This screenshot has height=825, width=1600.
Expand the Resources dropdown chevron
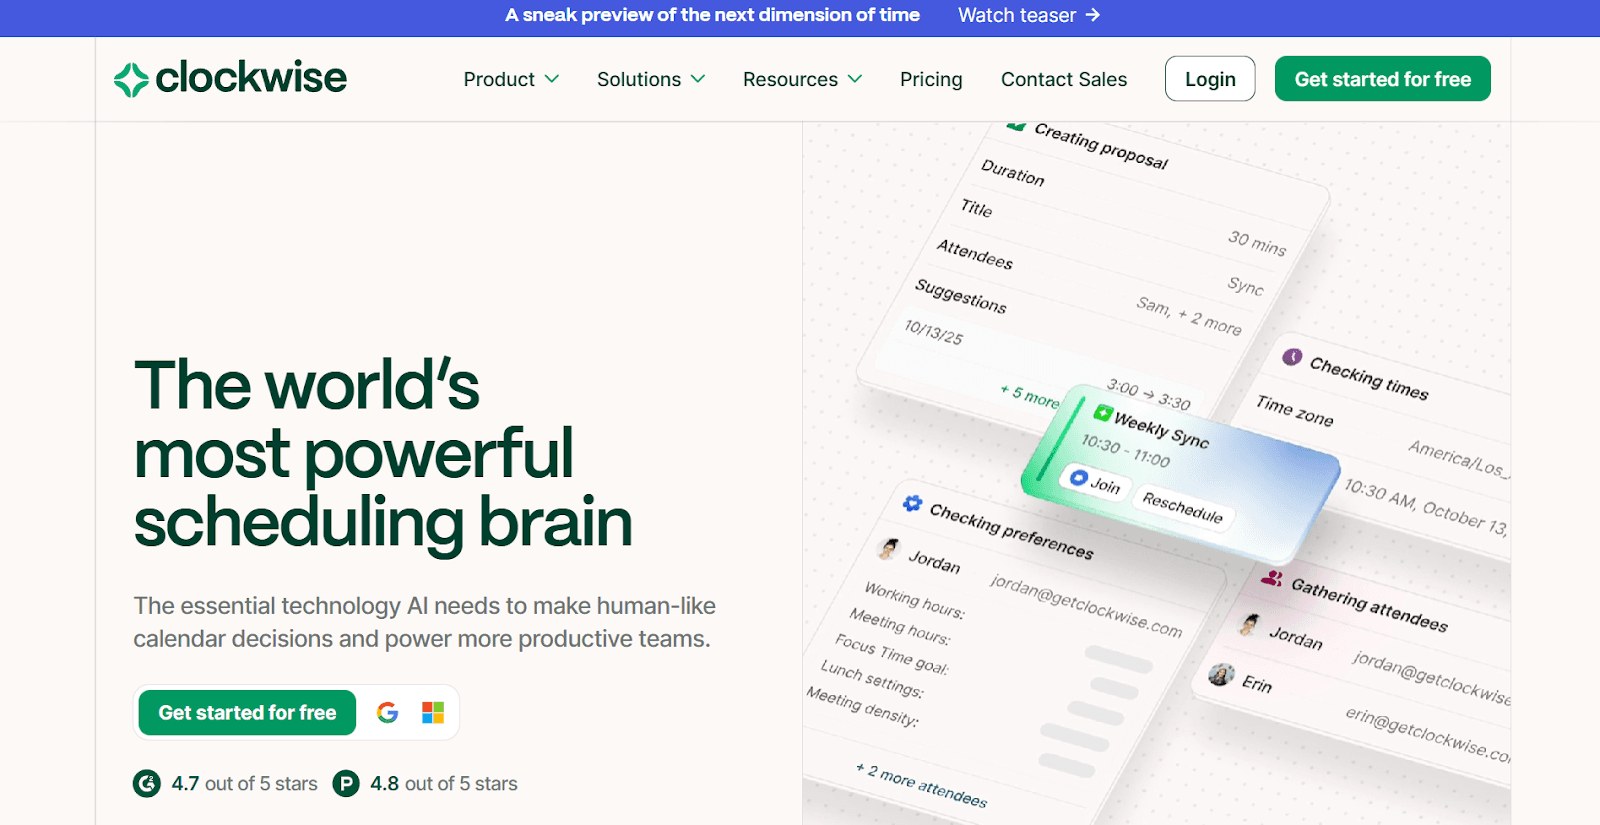click(855, 79)
